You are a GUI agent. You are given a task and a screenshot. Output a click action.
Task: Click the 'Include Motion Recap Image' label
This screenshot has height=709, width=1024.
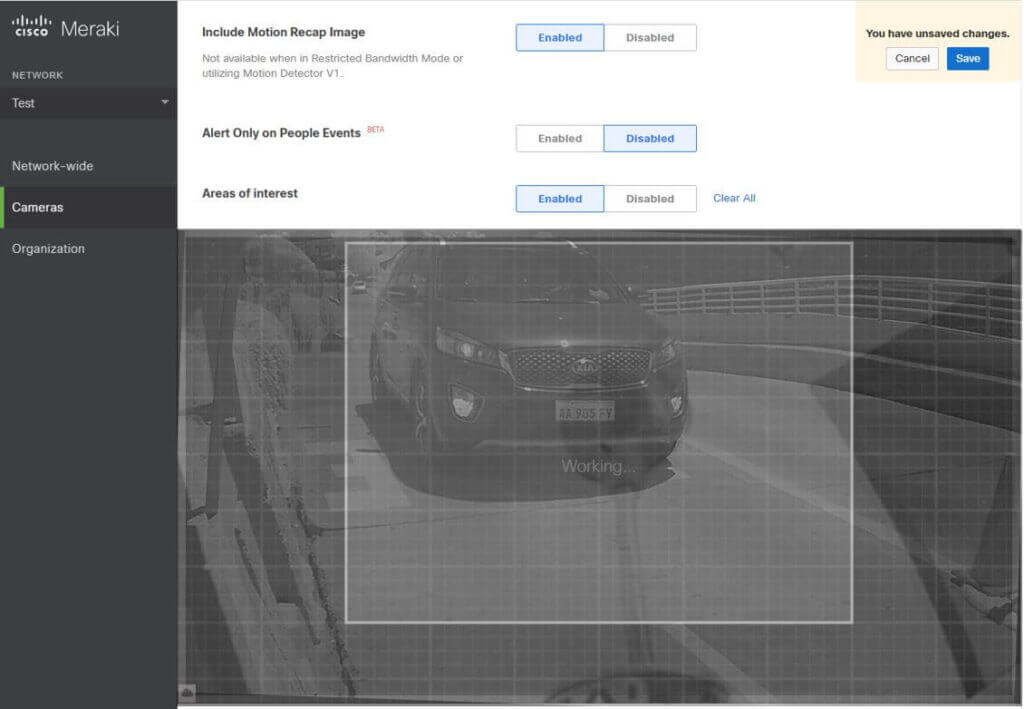click(283, 32)
